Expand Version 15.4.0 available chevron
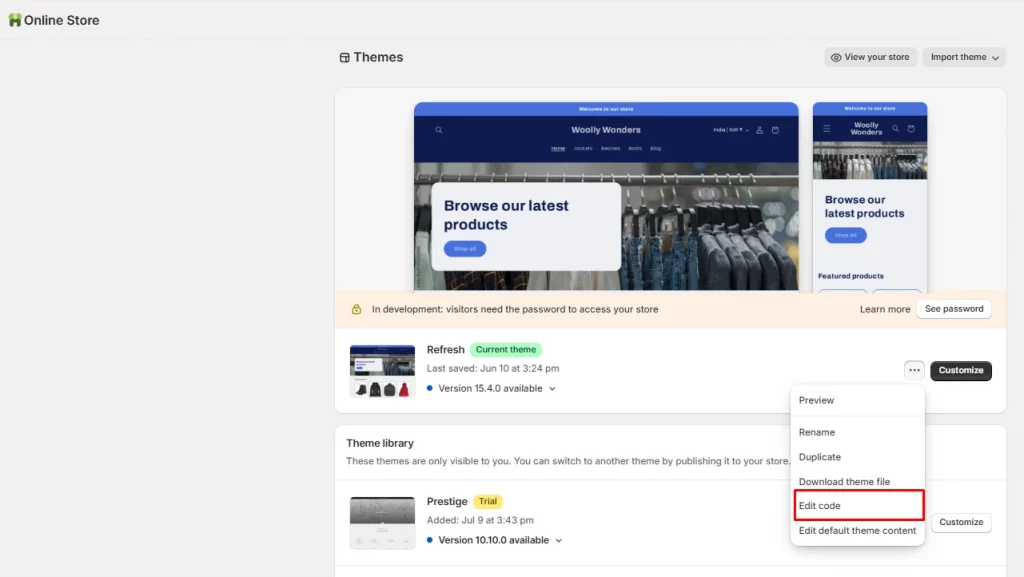The width and height of the screenshot is (1024, 577). pos(552,389)
